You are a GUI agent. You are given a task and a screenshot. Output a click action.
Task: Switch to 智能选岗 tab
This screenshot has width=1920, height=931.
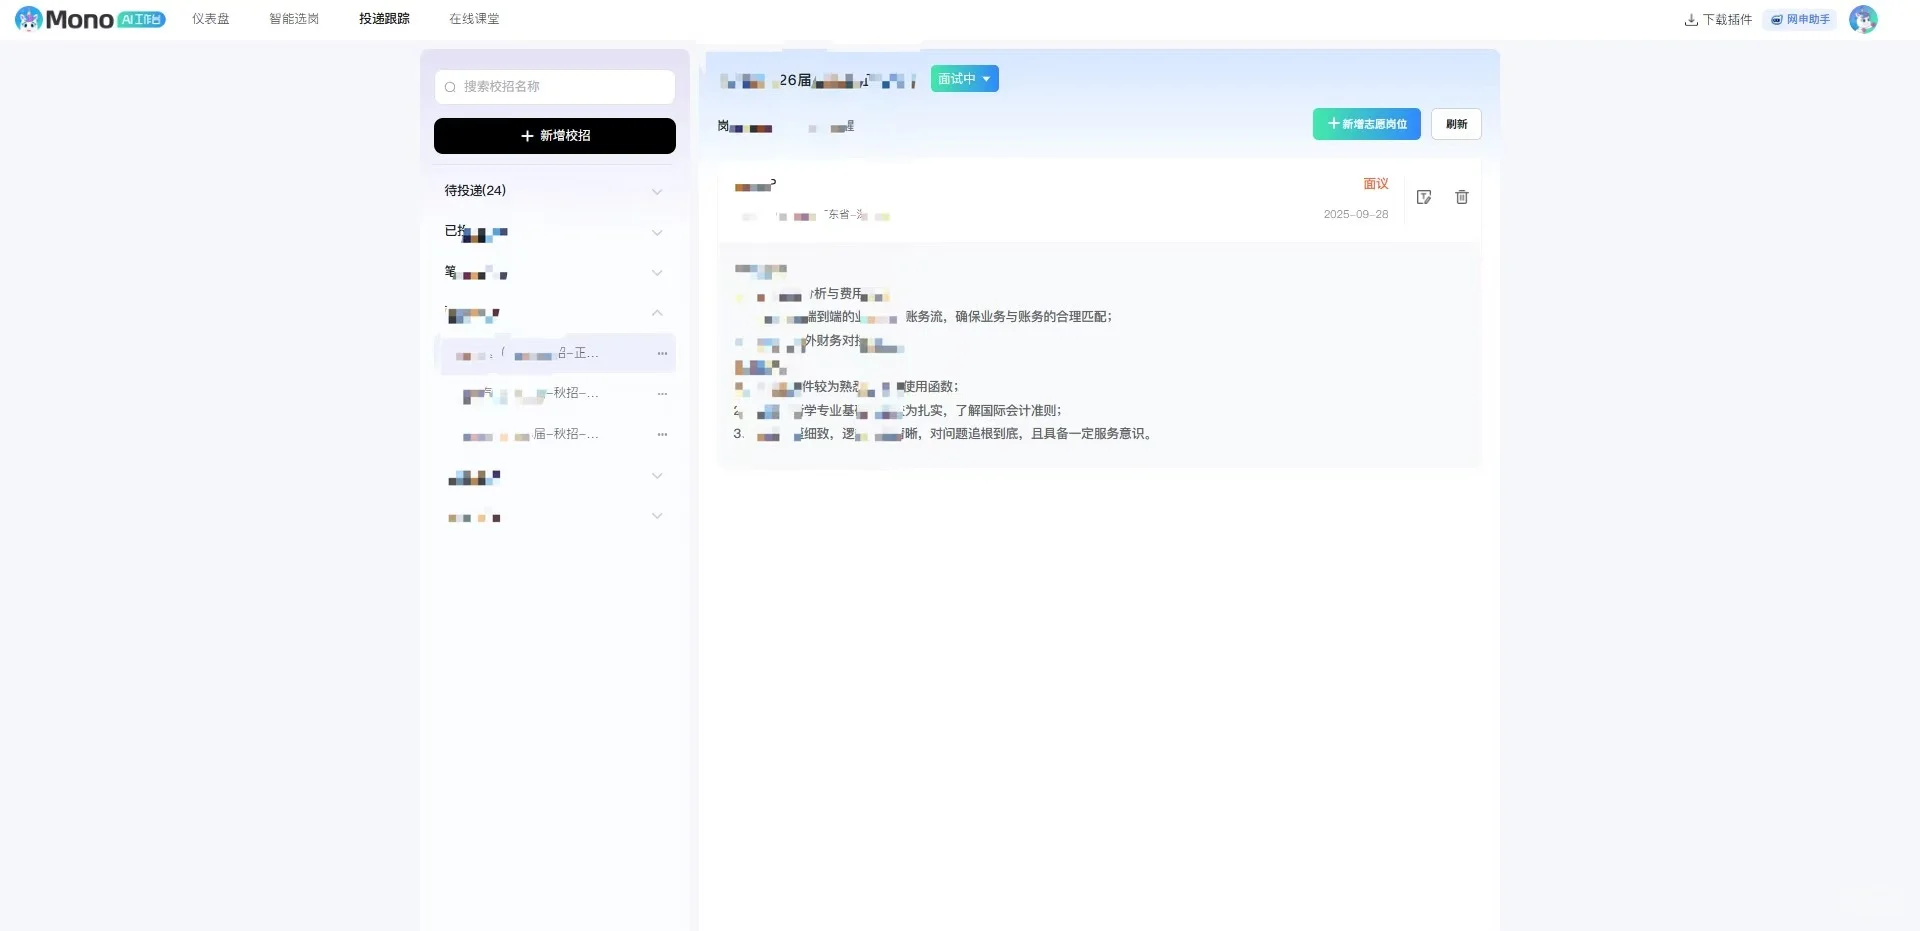[x=294, y=19]
